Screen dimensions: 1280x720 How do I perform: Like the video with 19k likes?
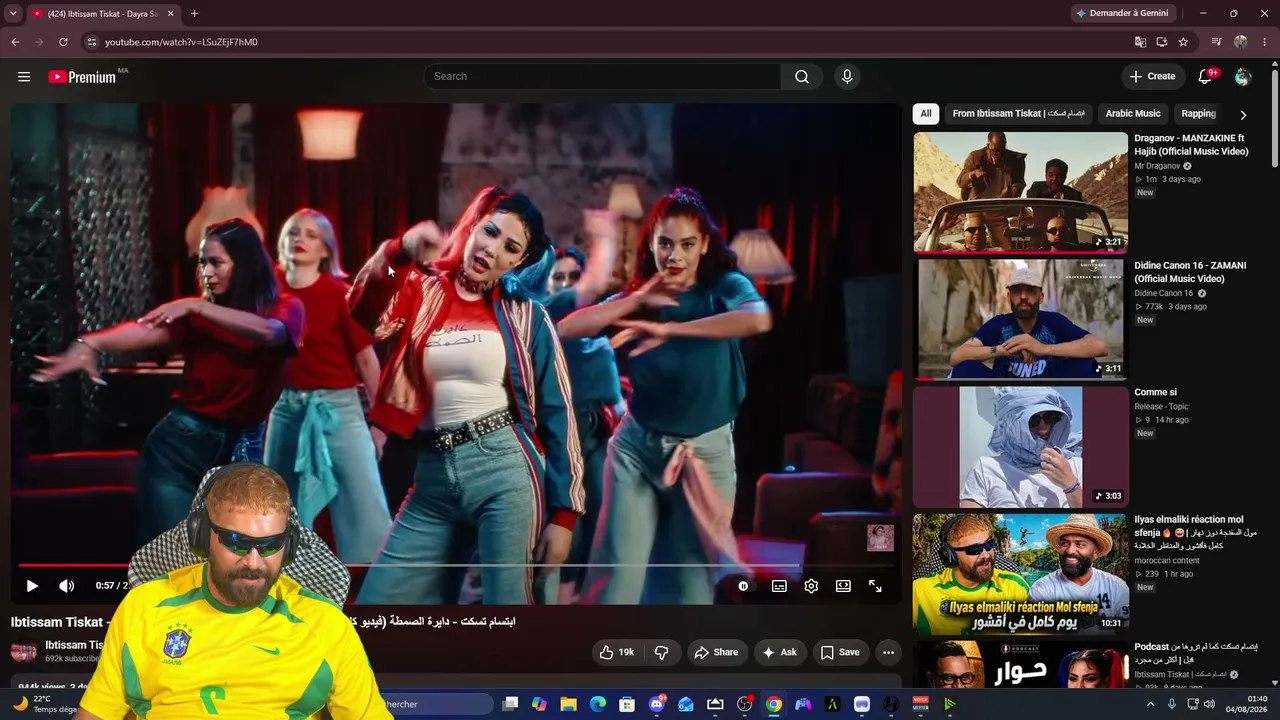click(x=616, y=652)
